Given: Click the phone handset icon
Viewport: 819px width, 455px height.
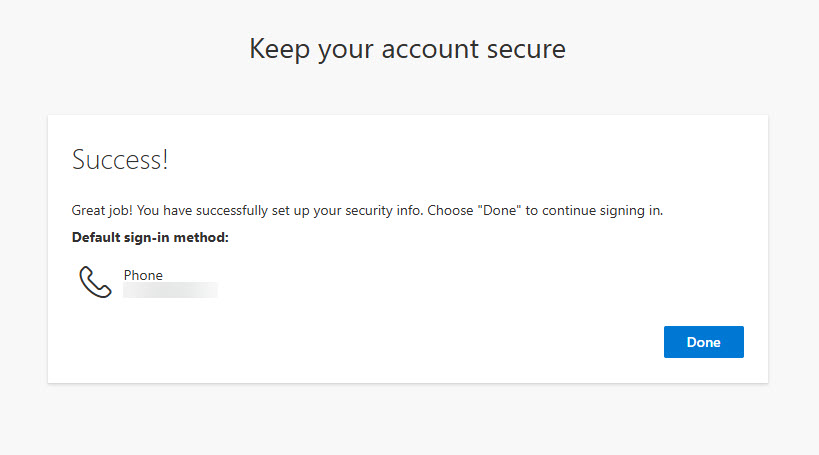Looking at the screenshot, I should [95, 282].
